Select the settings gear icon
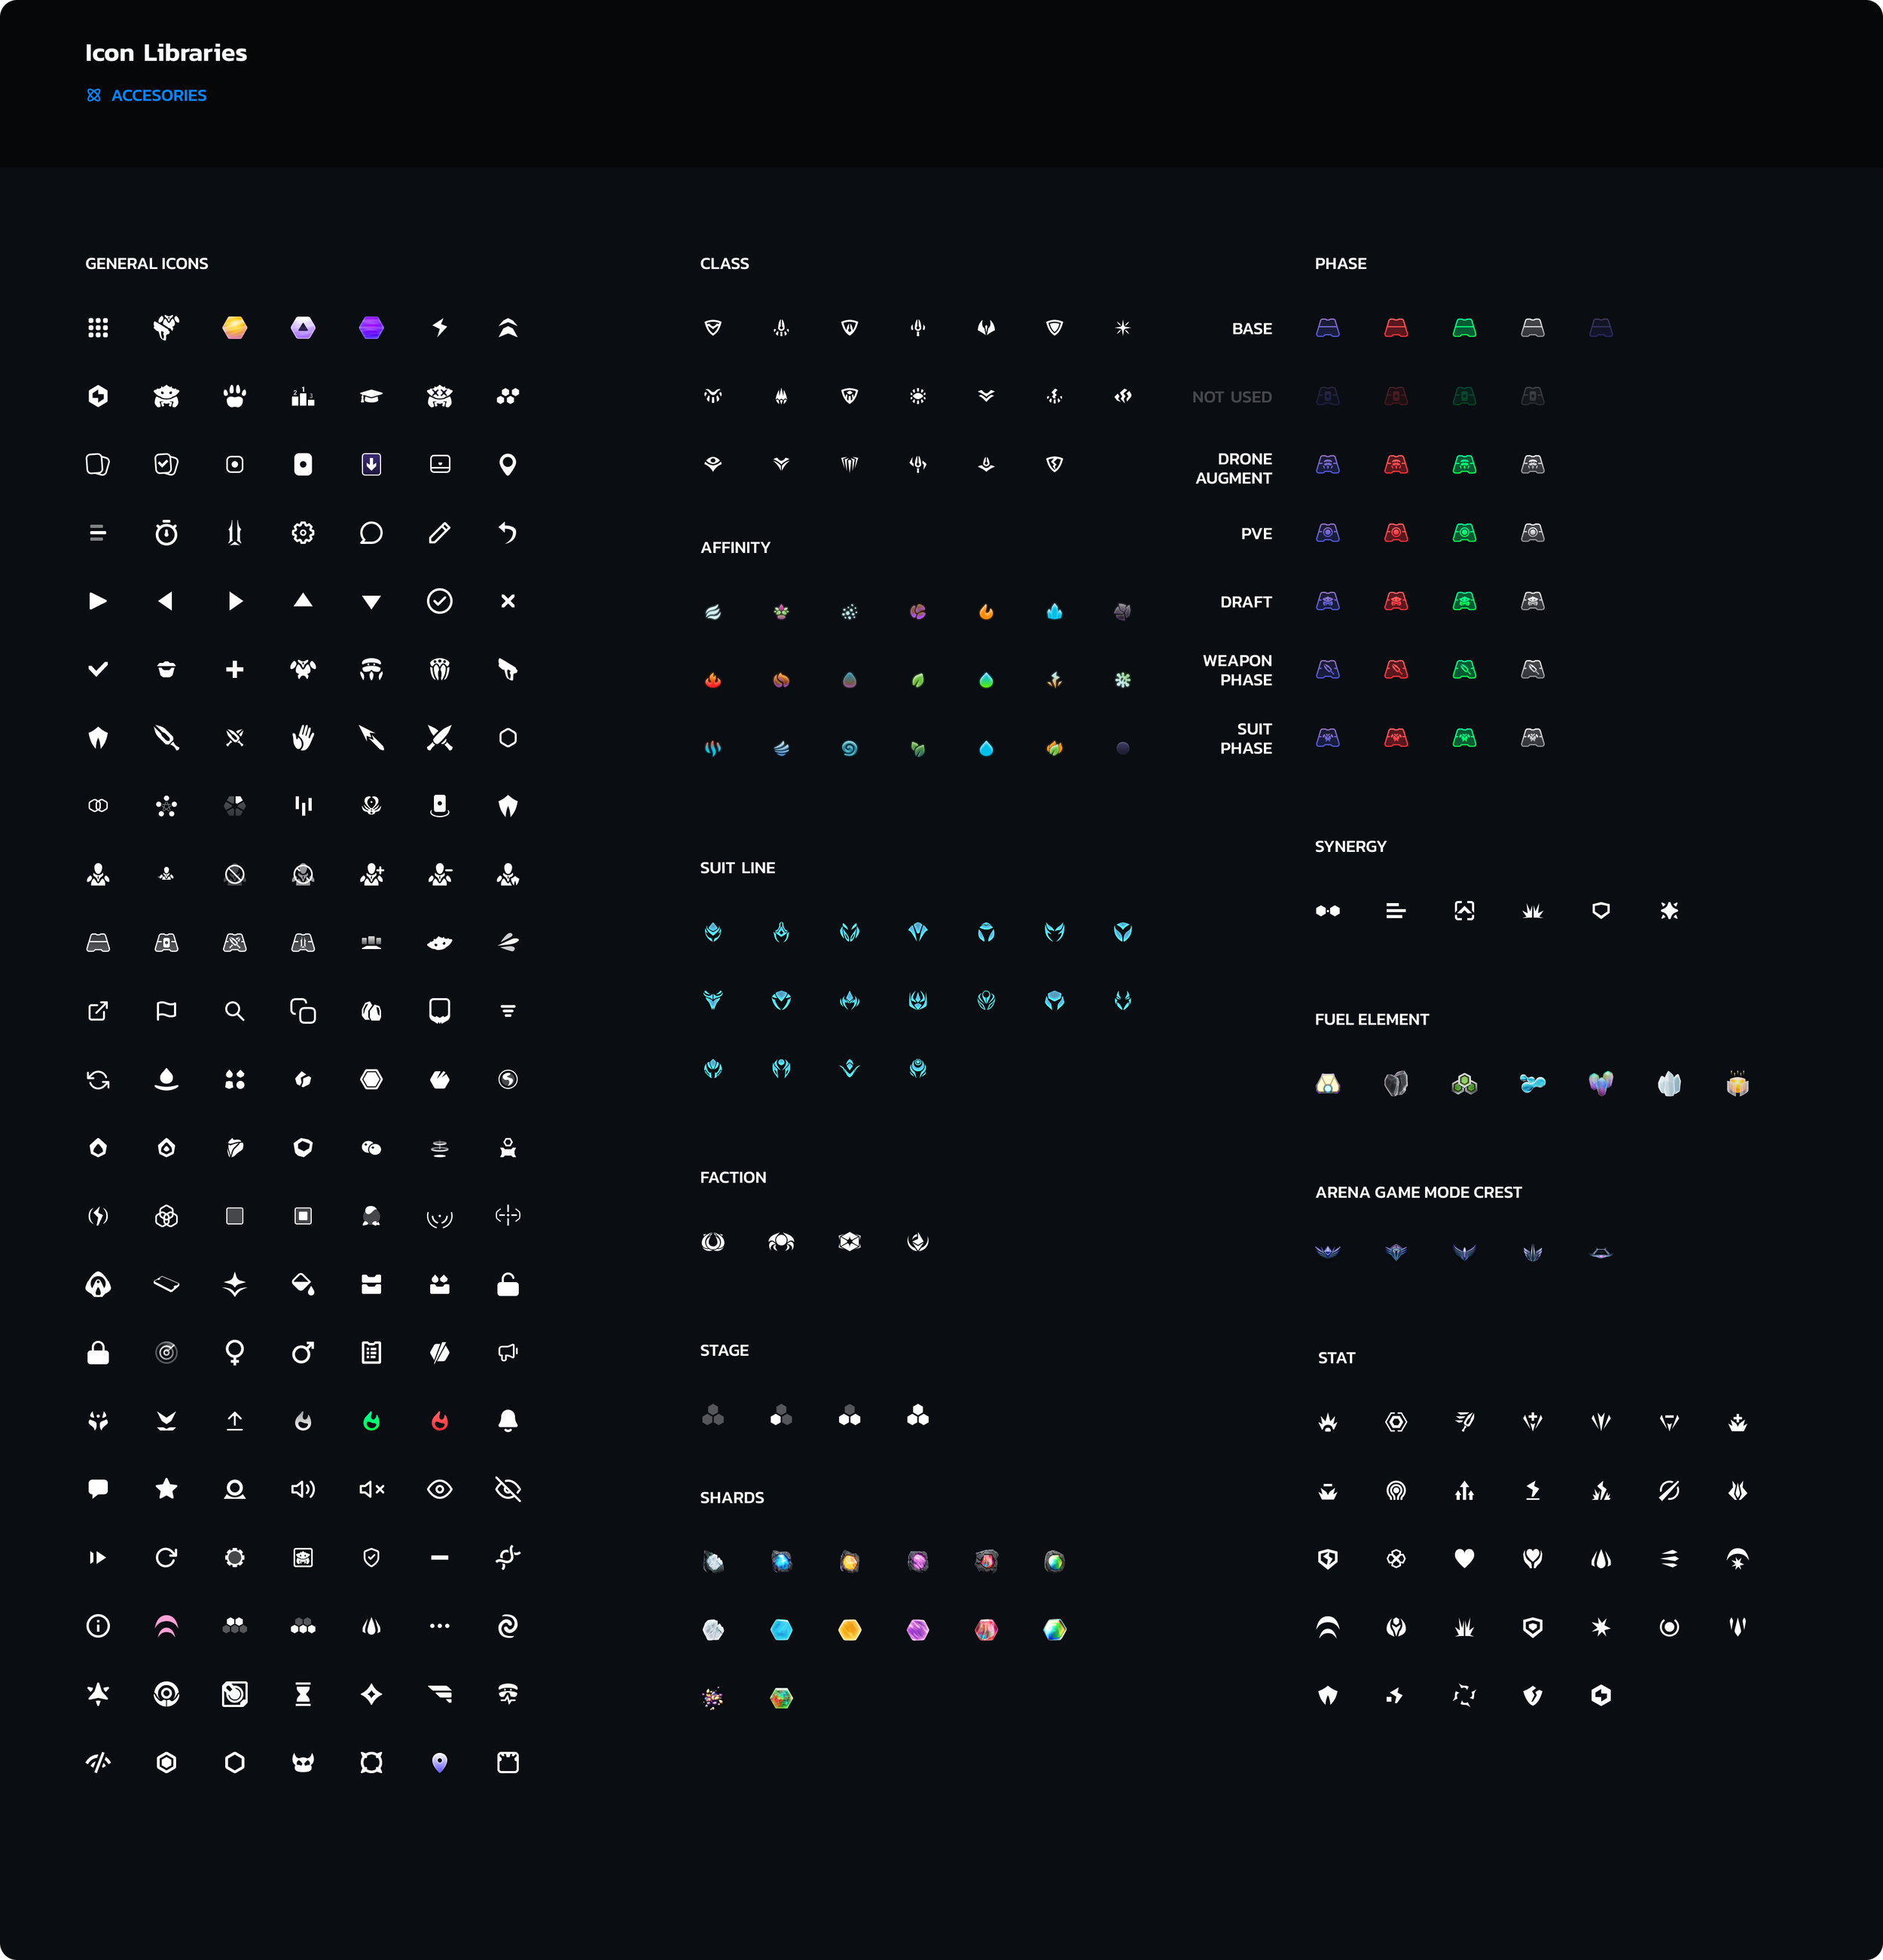Viewport: 1883px width, 1960px height. [303, 533]
